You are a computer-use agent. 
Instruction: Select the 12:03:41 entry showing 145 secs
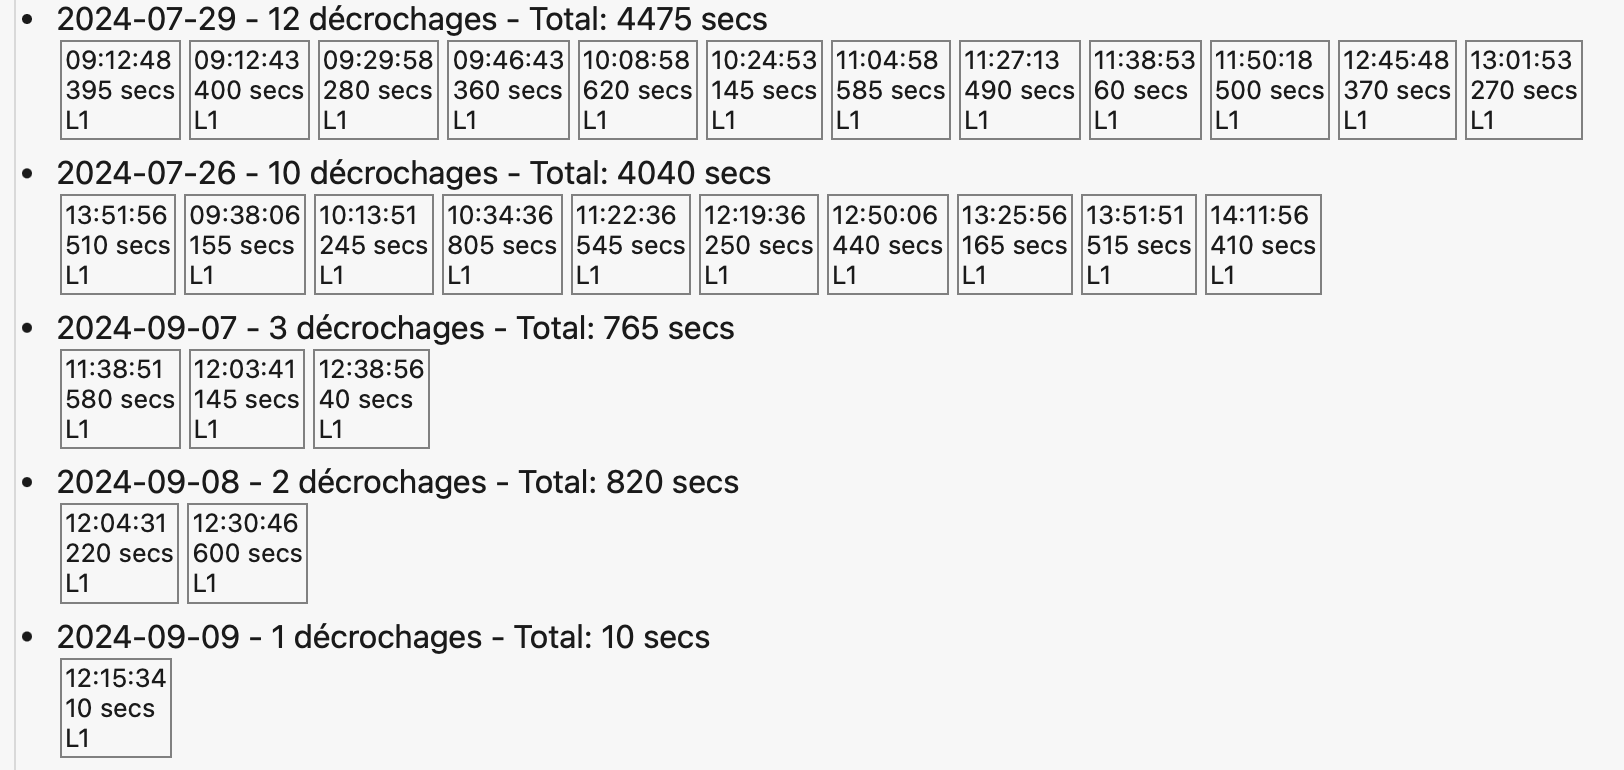click(x=246, y=399)
